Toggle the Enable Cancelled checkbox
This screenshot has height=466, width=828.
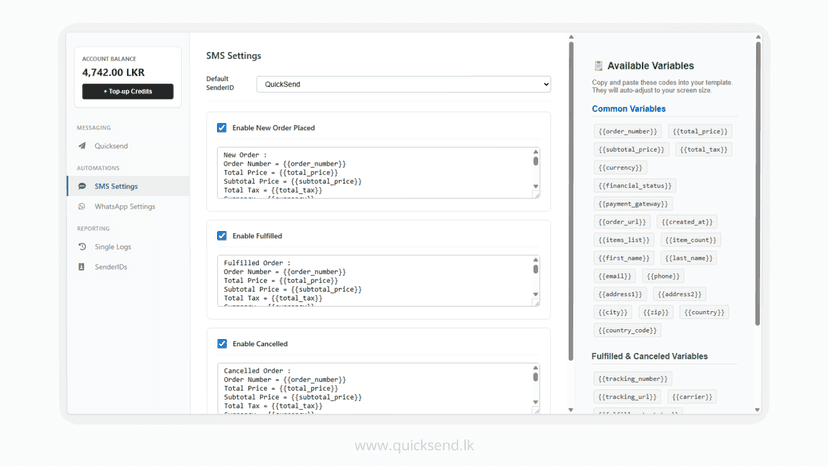(222, 343)
